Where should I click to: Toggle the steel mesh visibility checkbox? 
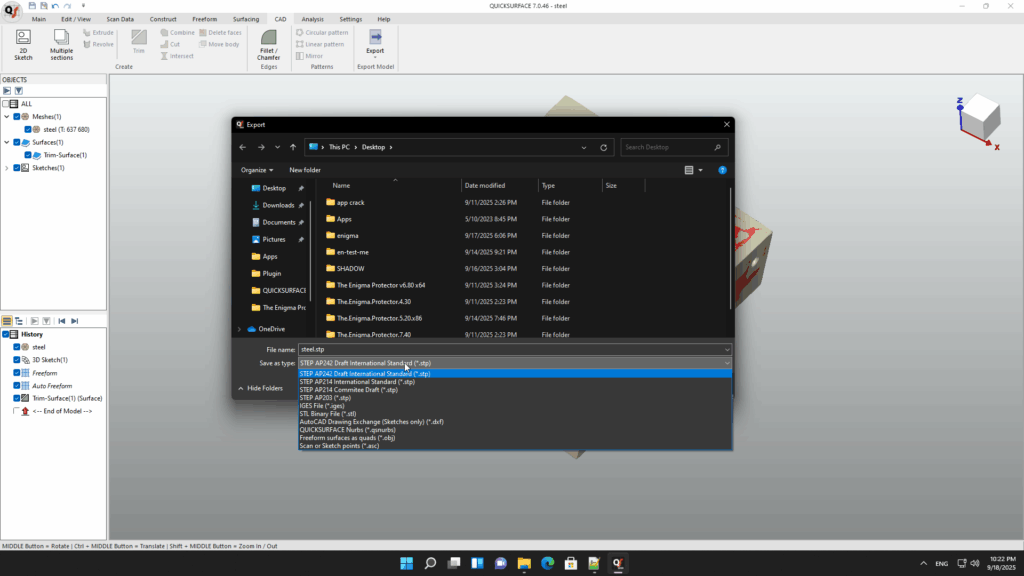30,129
